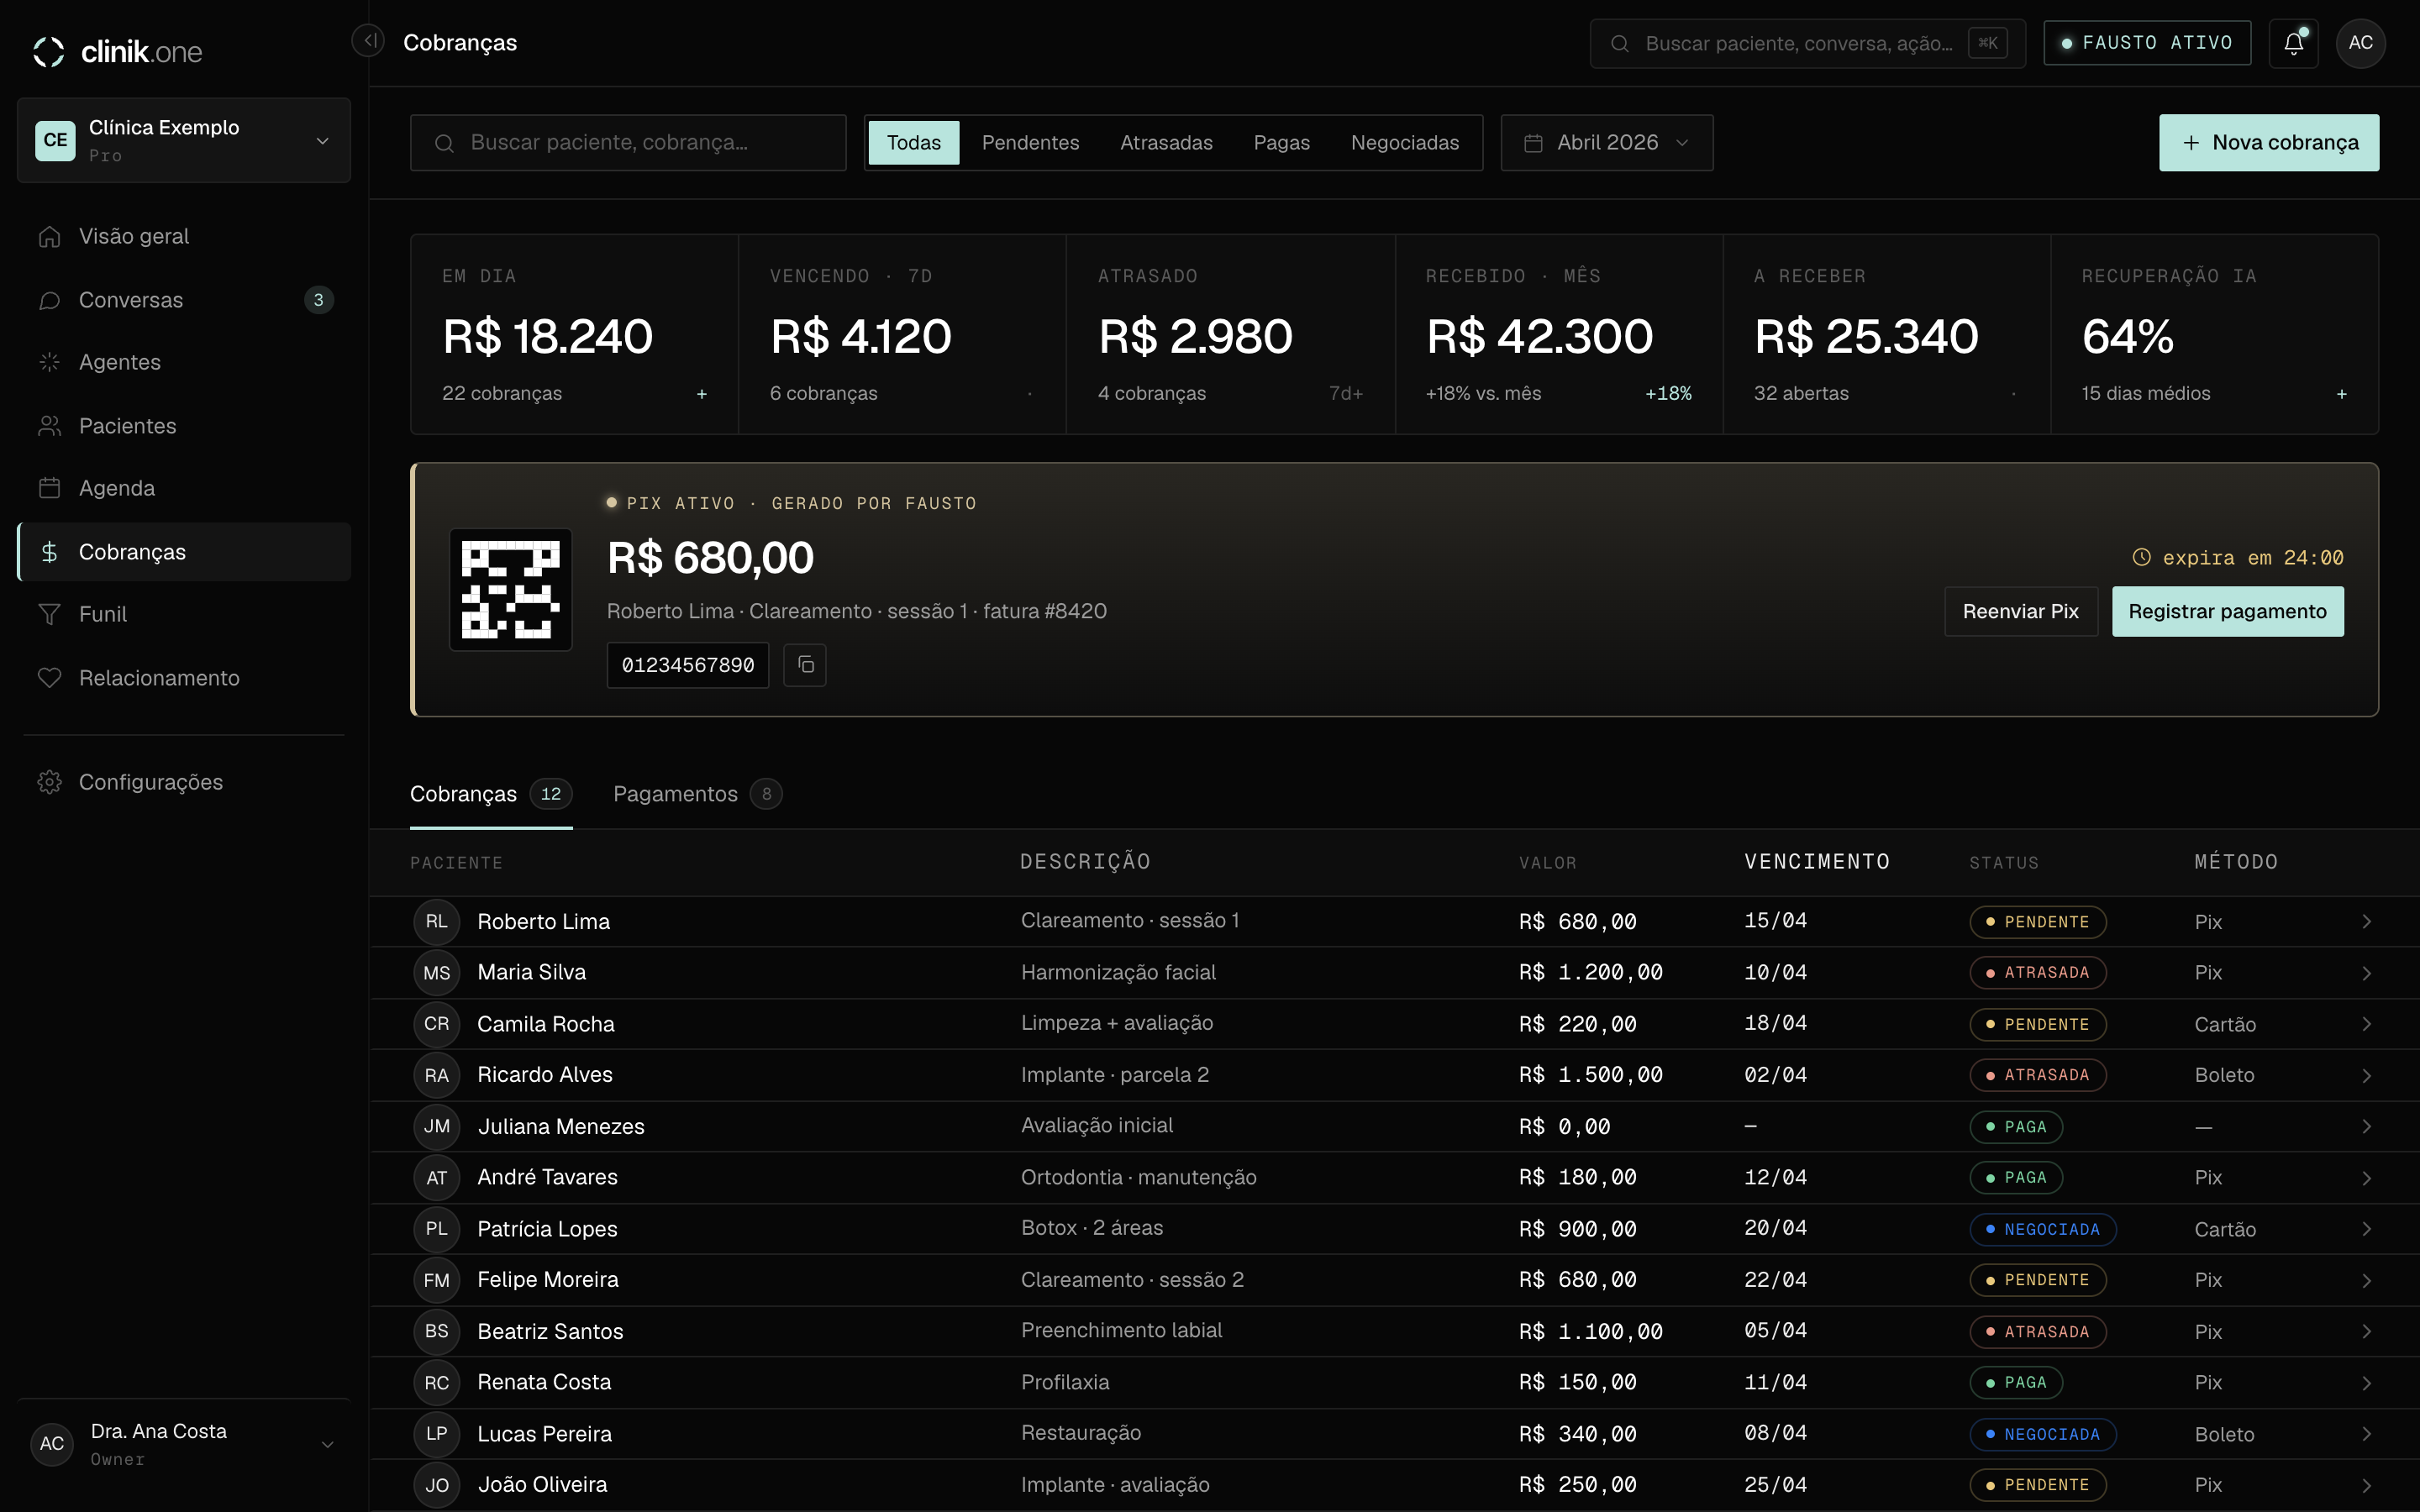Click the JM avatar for Juliana Menezes
The width and height of the screenshot is (2420, 1512).
436,1126
